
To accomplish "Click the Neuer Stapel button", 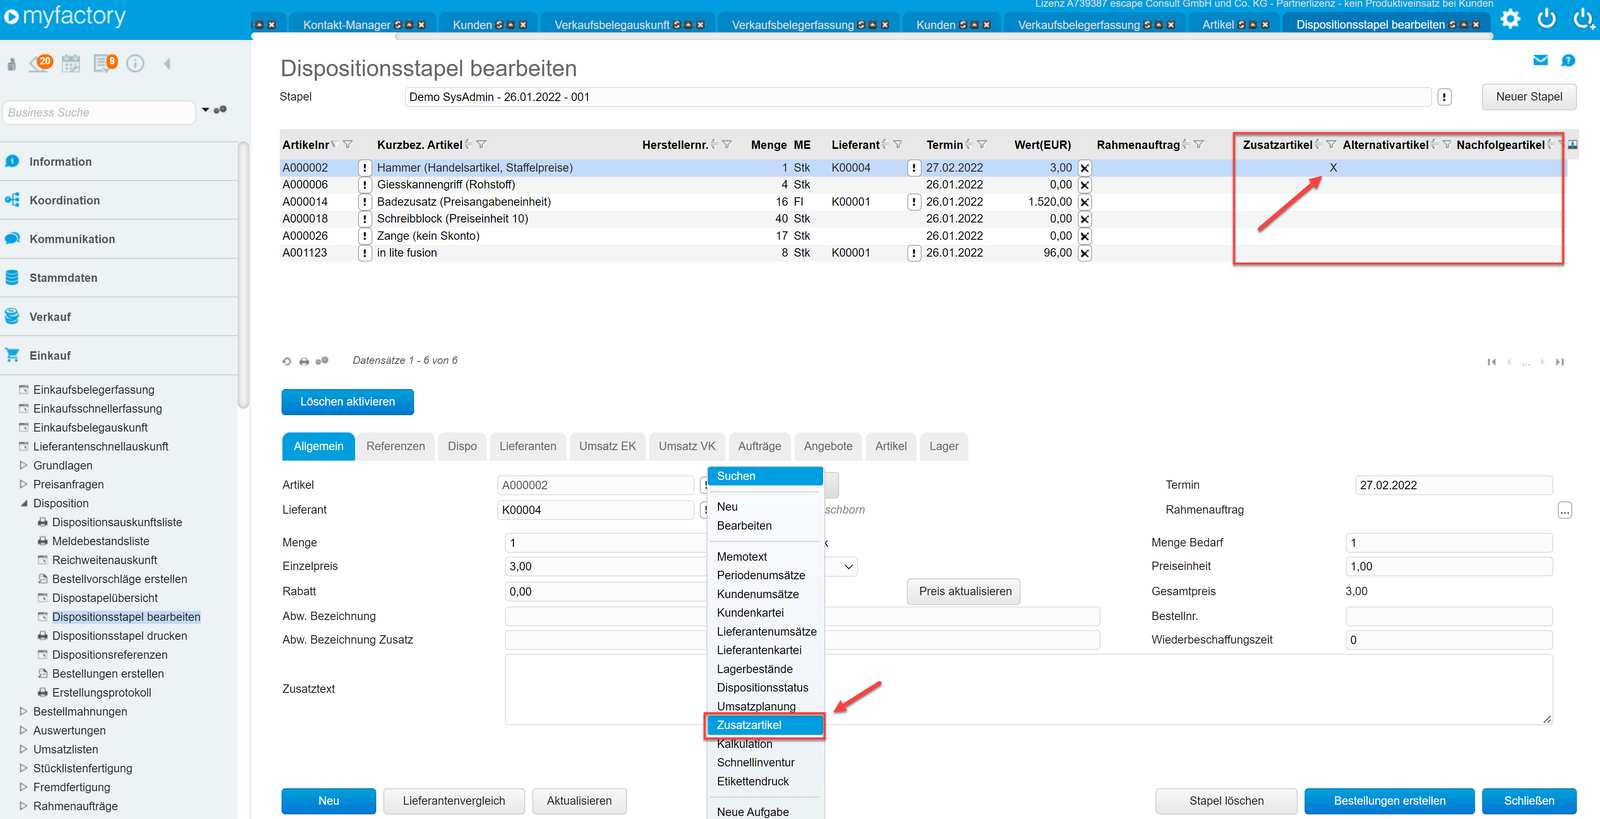I will point(1529,97).
